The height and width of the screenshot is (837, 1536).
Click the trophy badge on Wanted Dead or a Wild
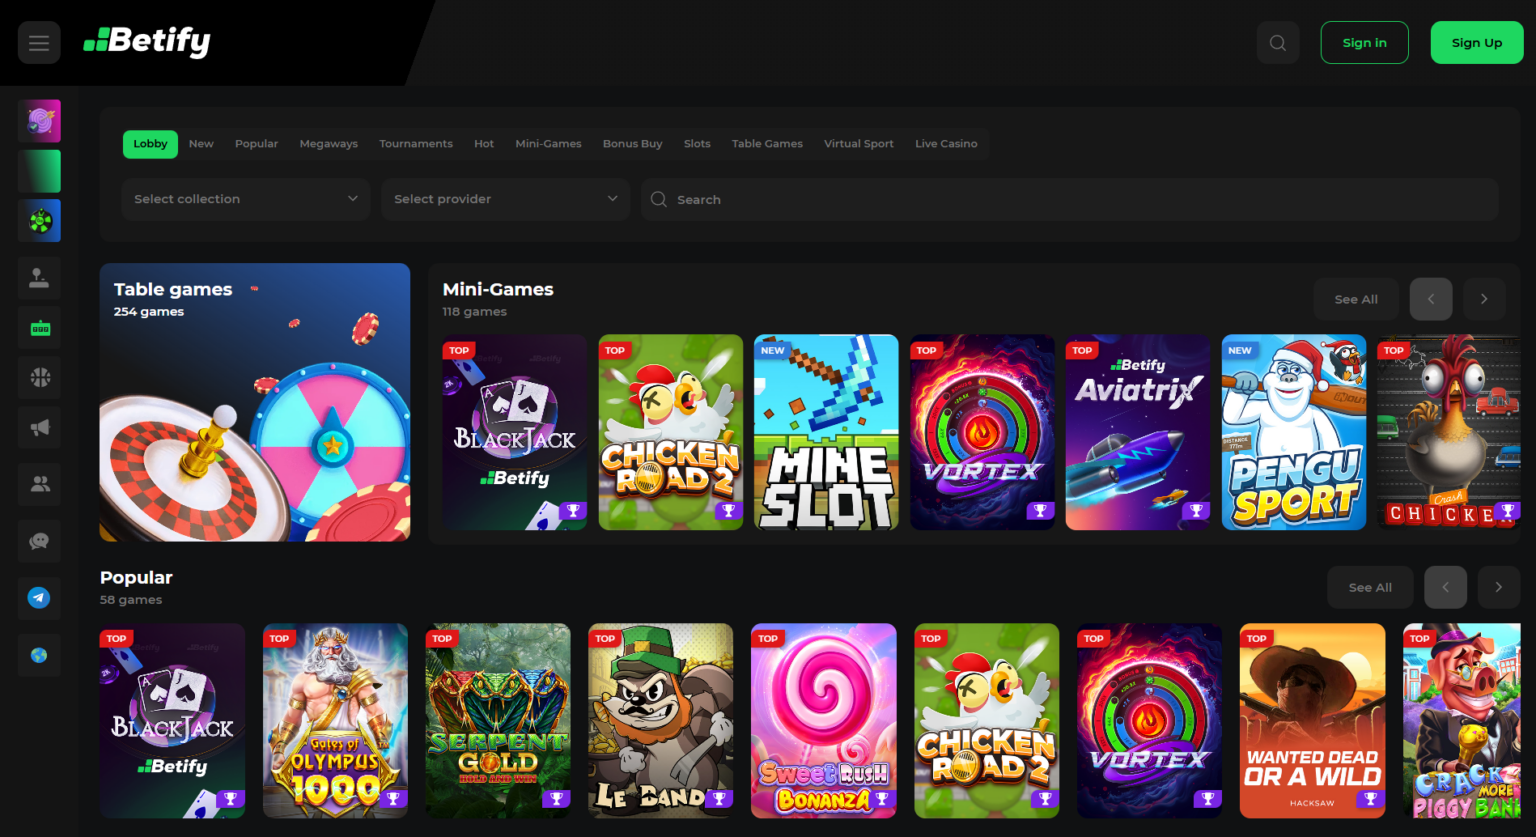coord(1372,799)
